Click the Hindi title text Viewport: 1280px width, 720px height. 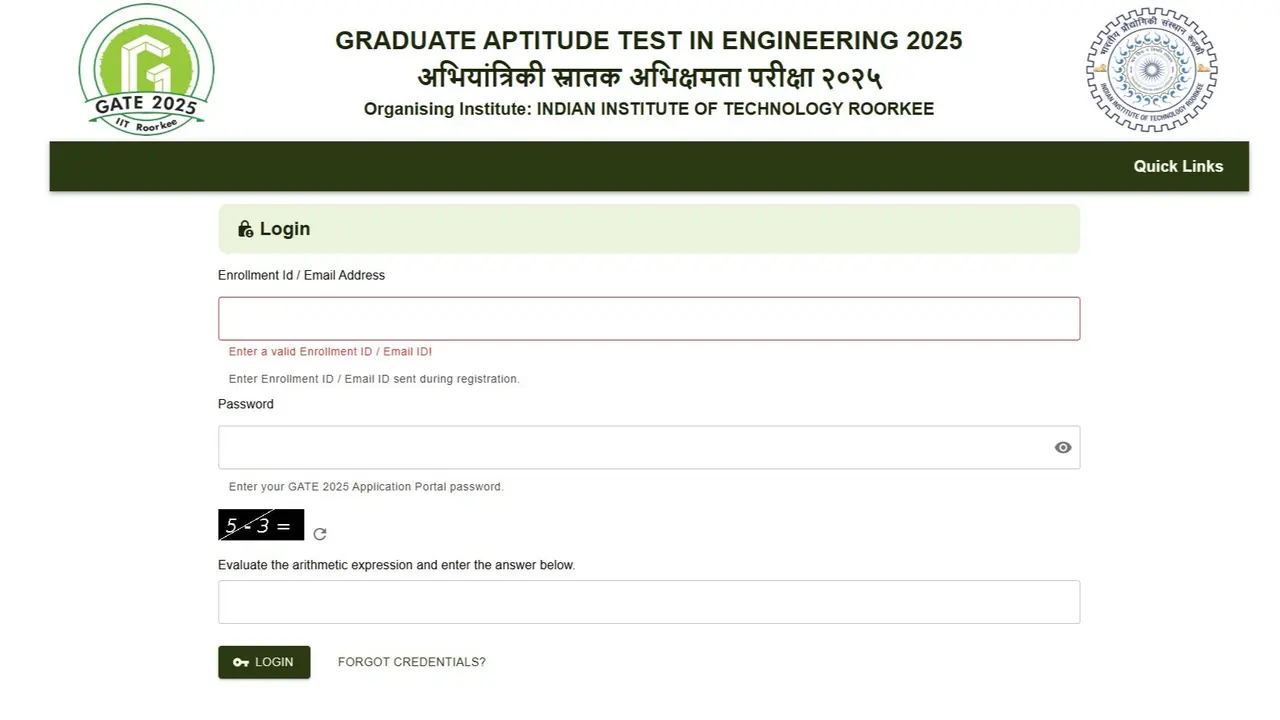coord(649,77)
